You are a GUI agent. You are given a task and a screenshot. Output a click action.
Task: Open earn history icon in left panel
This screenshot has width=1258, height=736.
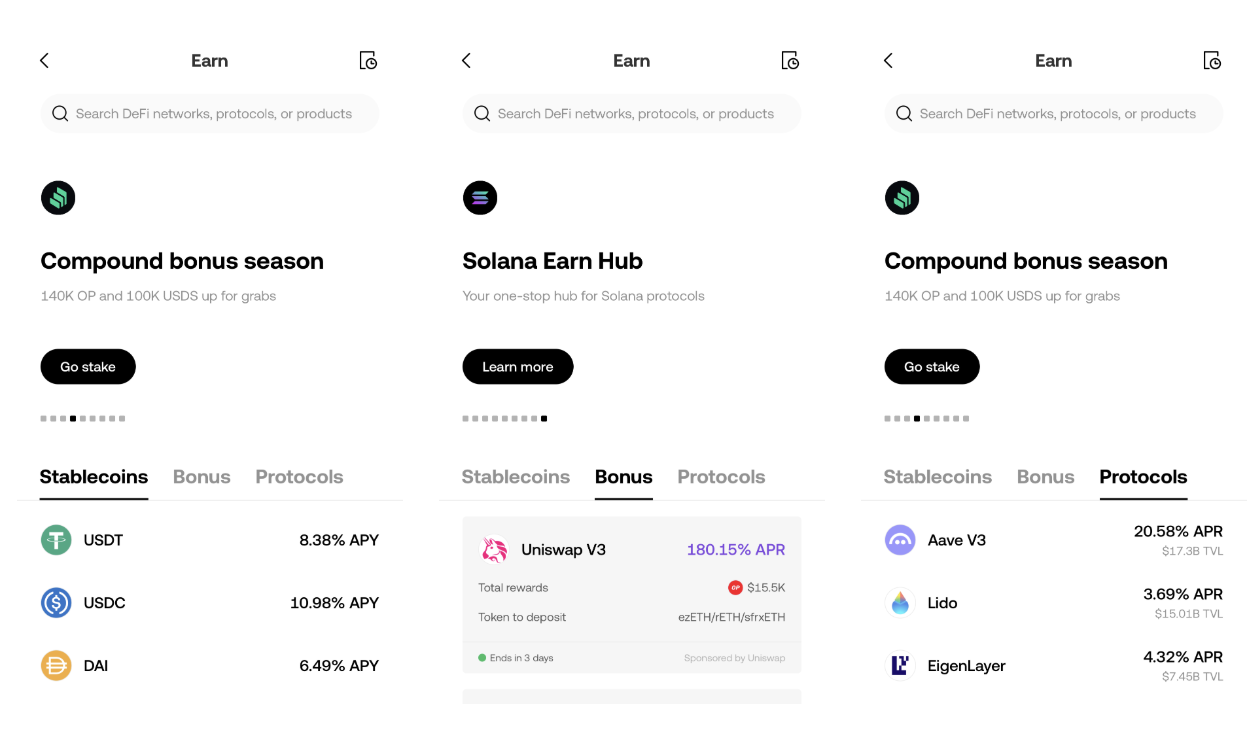[x=368, y=61]
